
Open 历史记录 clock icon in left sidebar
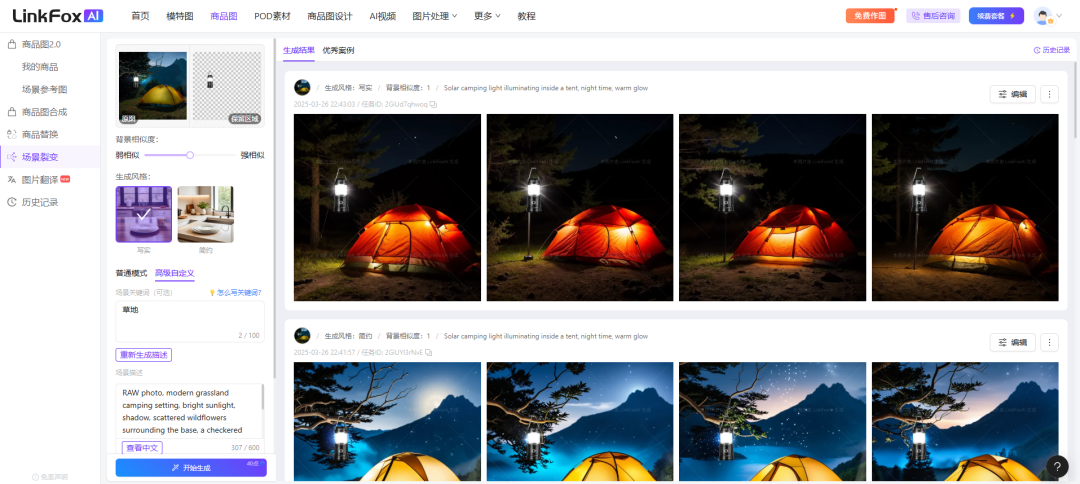tap(12, 202)
